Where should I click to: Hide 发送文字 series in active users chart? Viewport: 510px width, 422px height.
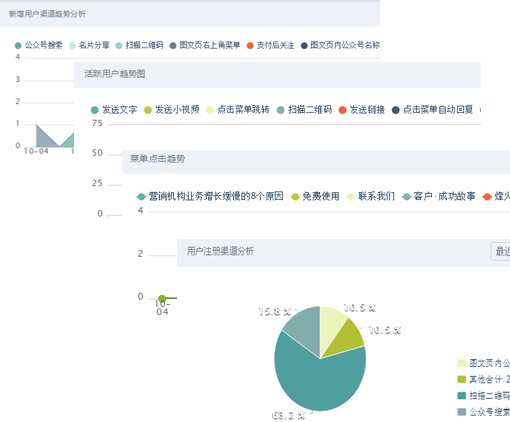(114, 110)
